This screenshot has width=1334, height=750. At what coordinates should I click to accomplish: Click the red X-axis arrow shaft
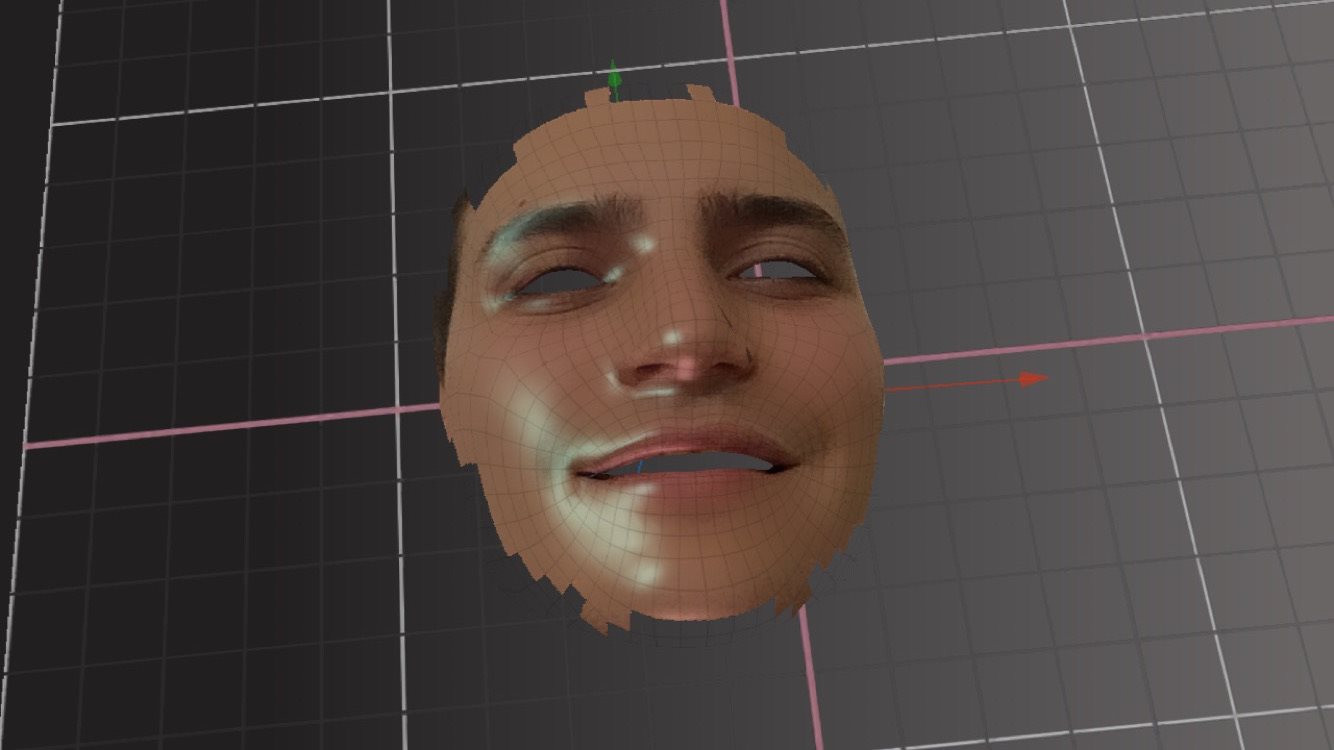(950, 384)
